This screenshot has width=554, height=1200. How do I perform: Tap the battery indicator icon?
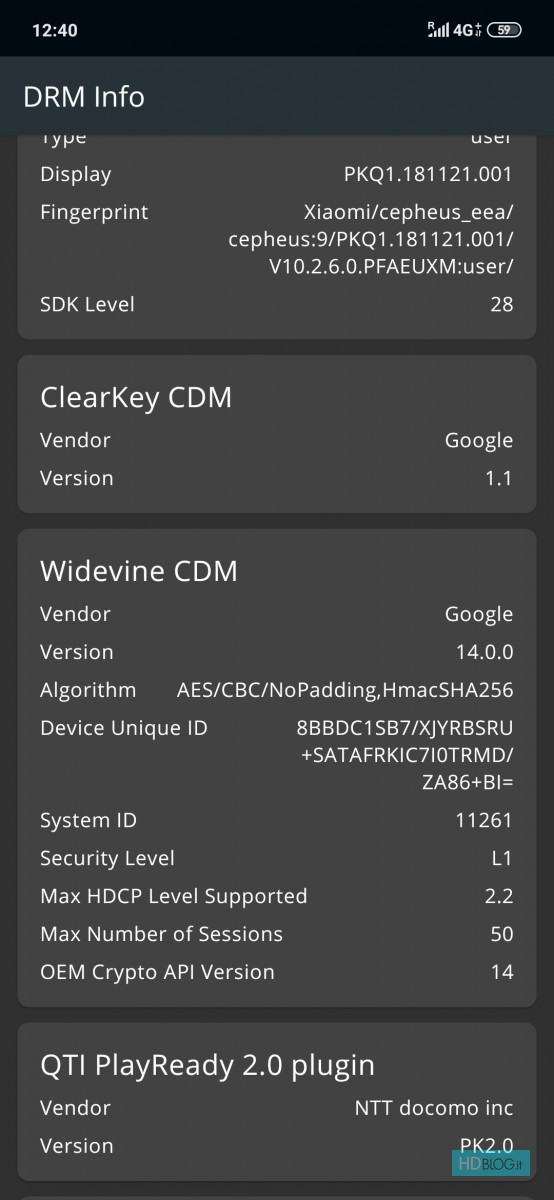(505, 30)
